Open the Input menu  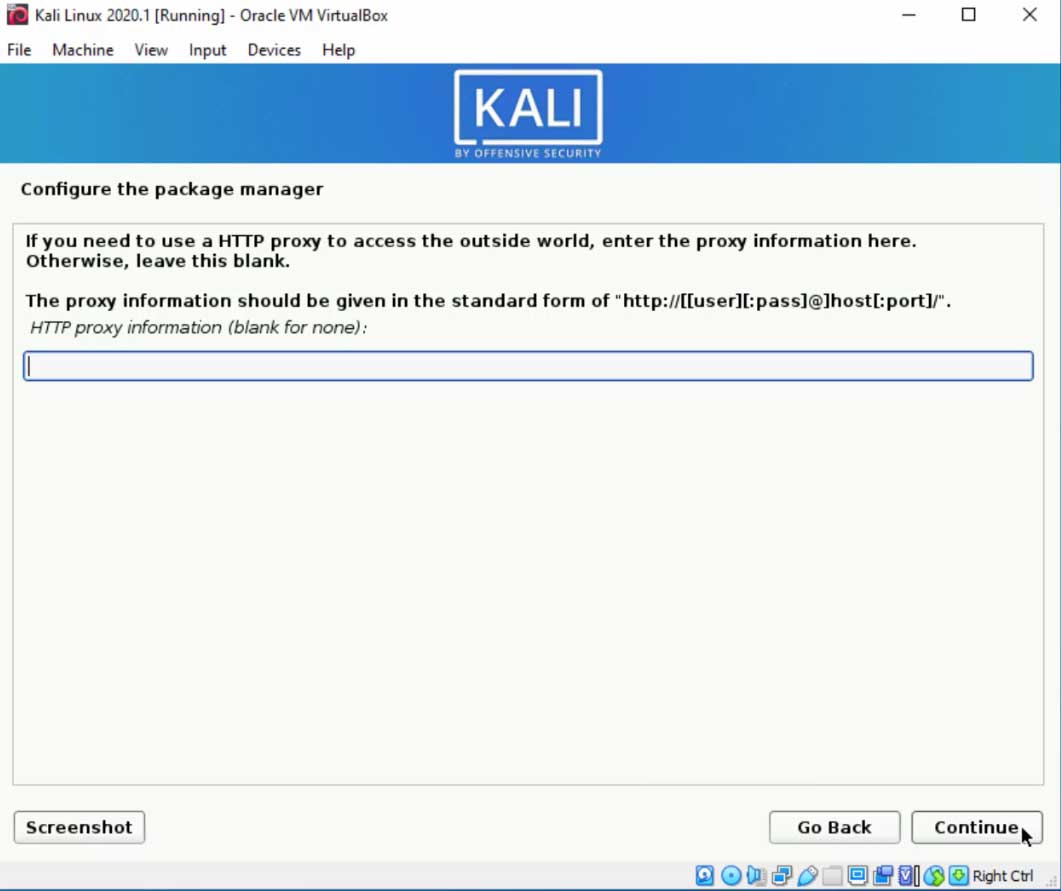coord(207,50)
